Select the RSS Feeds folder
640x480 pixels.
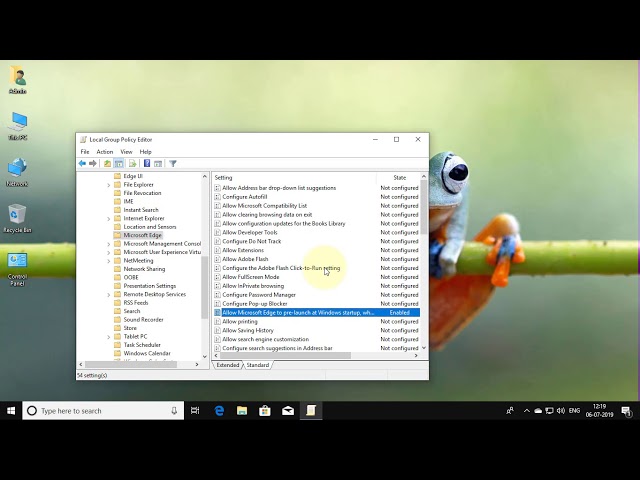pos(136,303)
